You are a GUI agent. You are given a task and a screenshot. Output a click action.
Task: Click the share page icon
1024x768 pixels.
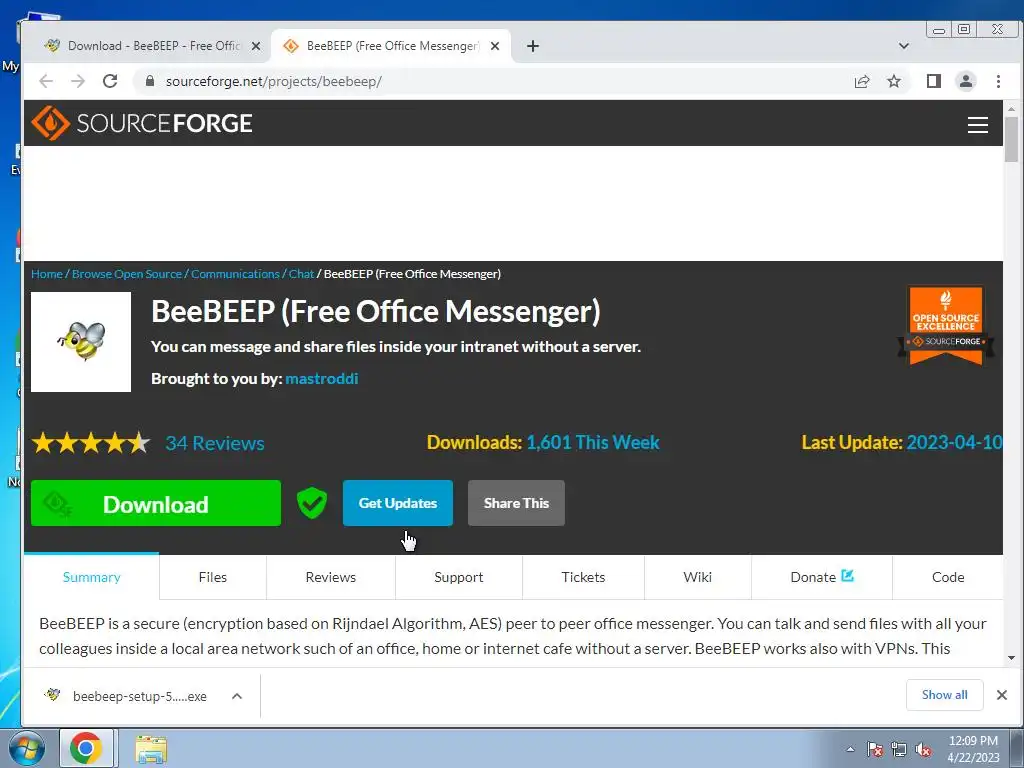(862, 81)
